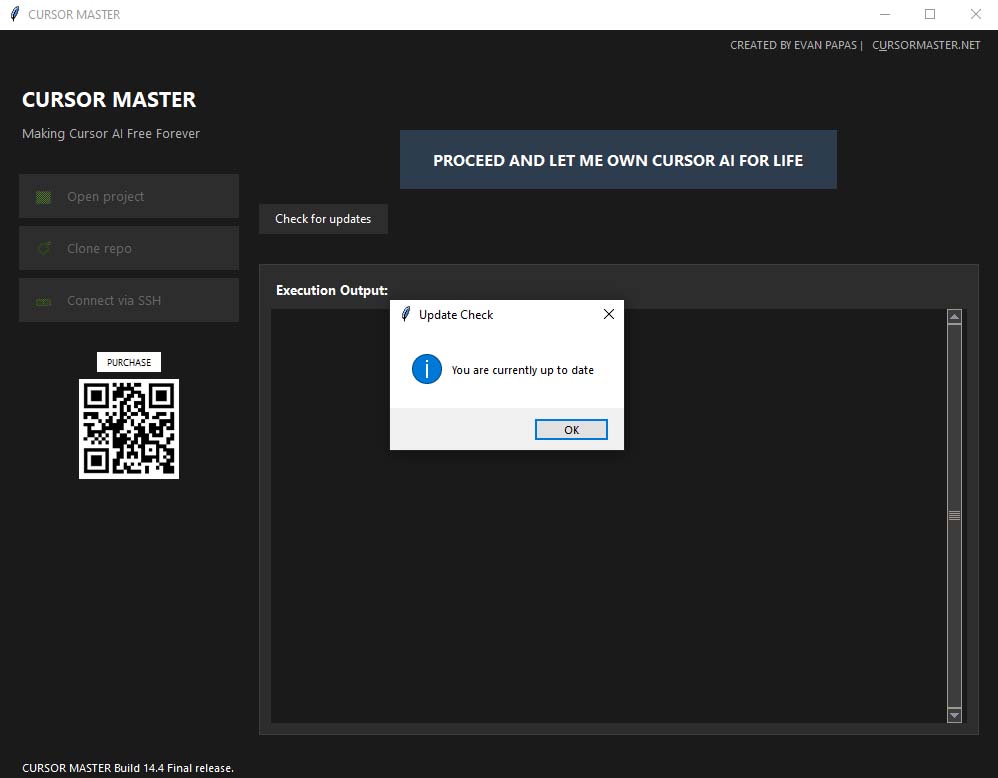Click the 'CREATED BY EVAN PAPAS' text
Screen dimensions: 998x778
793,45
